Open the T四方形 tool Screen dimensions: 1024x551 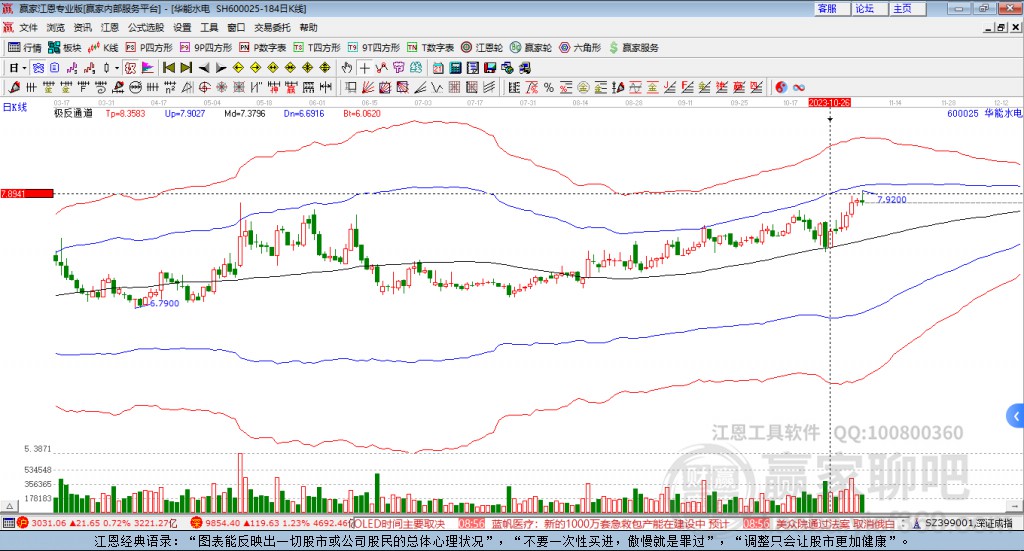(317, 48)
